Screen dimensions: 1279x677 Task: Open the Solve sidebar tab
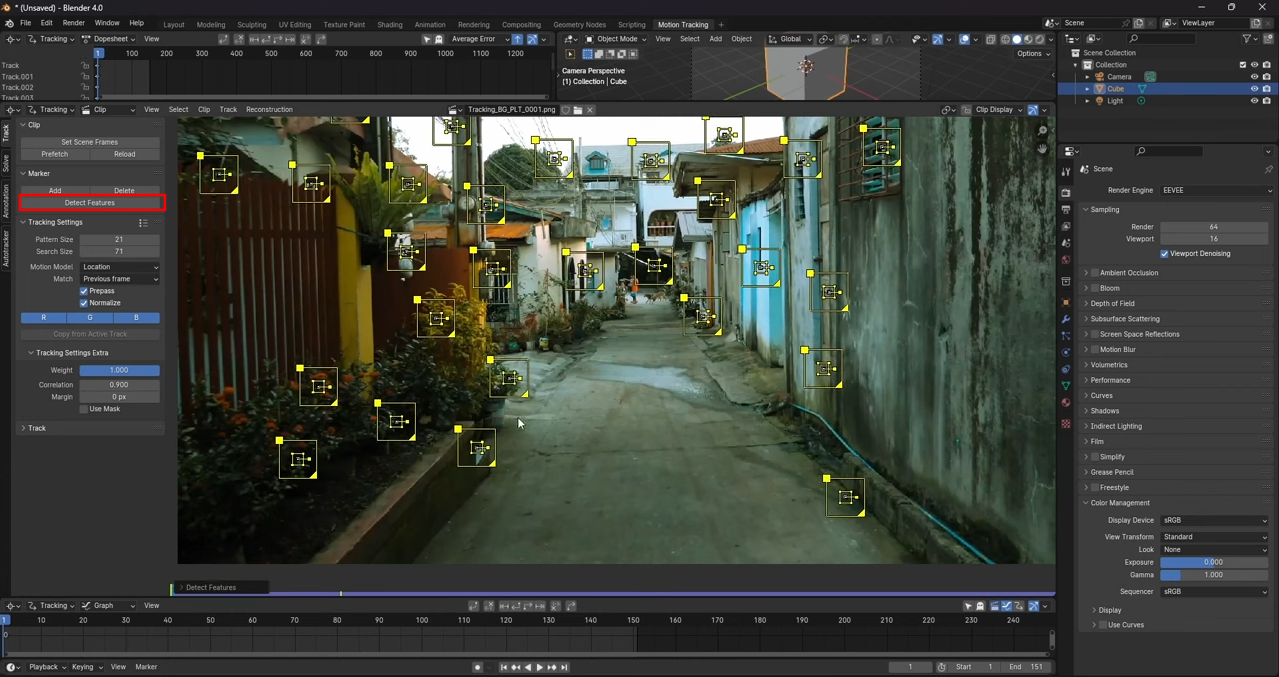(6, 163)
